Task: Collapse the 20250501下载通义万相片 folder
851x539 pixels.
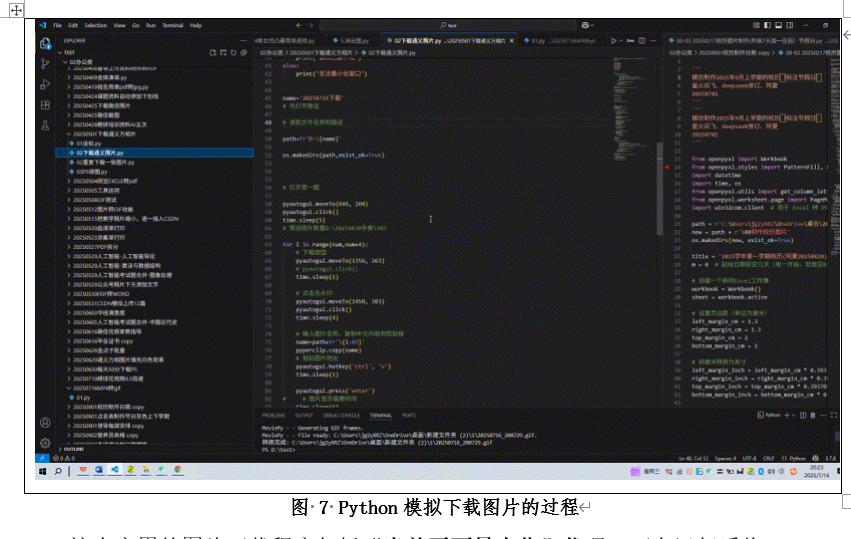Action: [103, 134]
